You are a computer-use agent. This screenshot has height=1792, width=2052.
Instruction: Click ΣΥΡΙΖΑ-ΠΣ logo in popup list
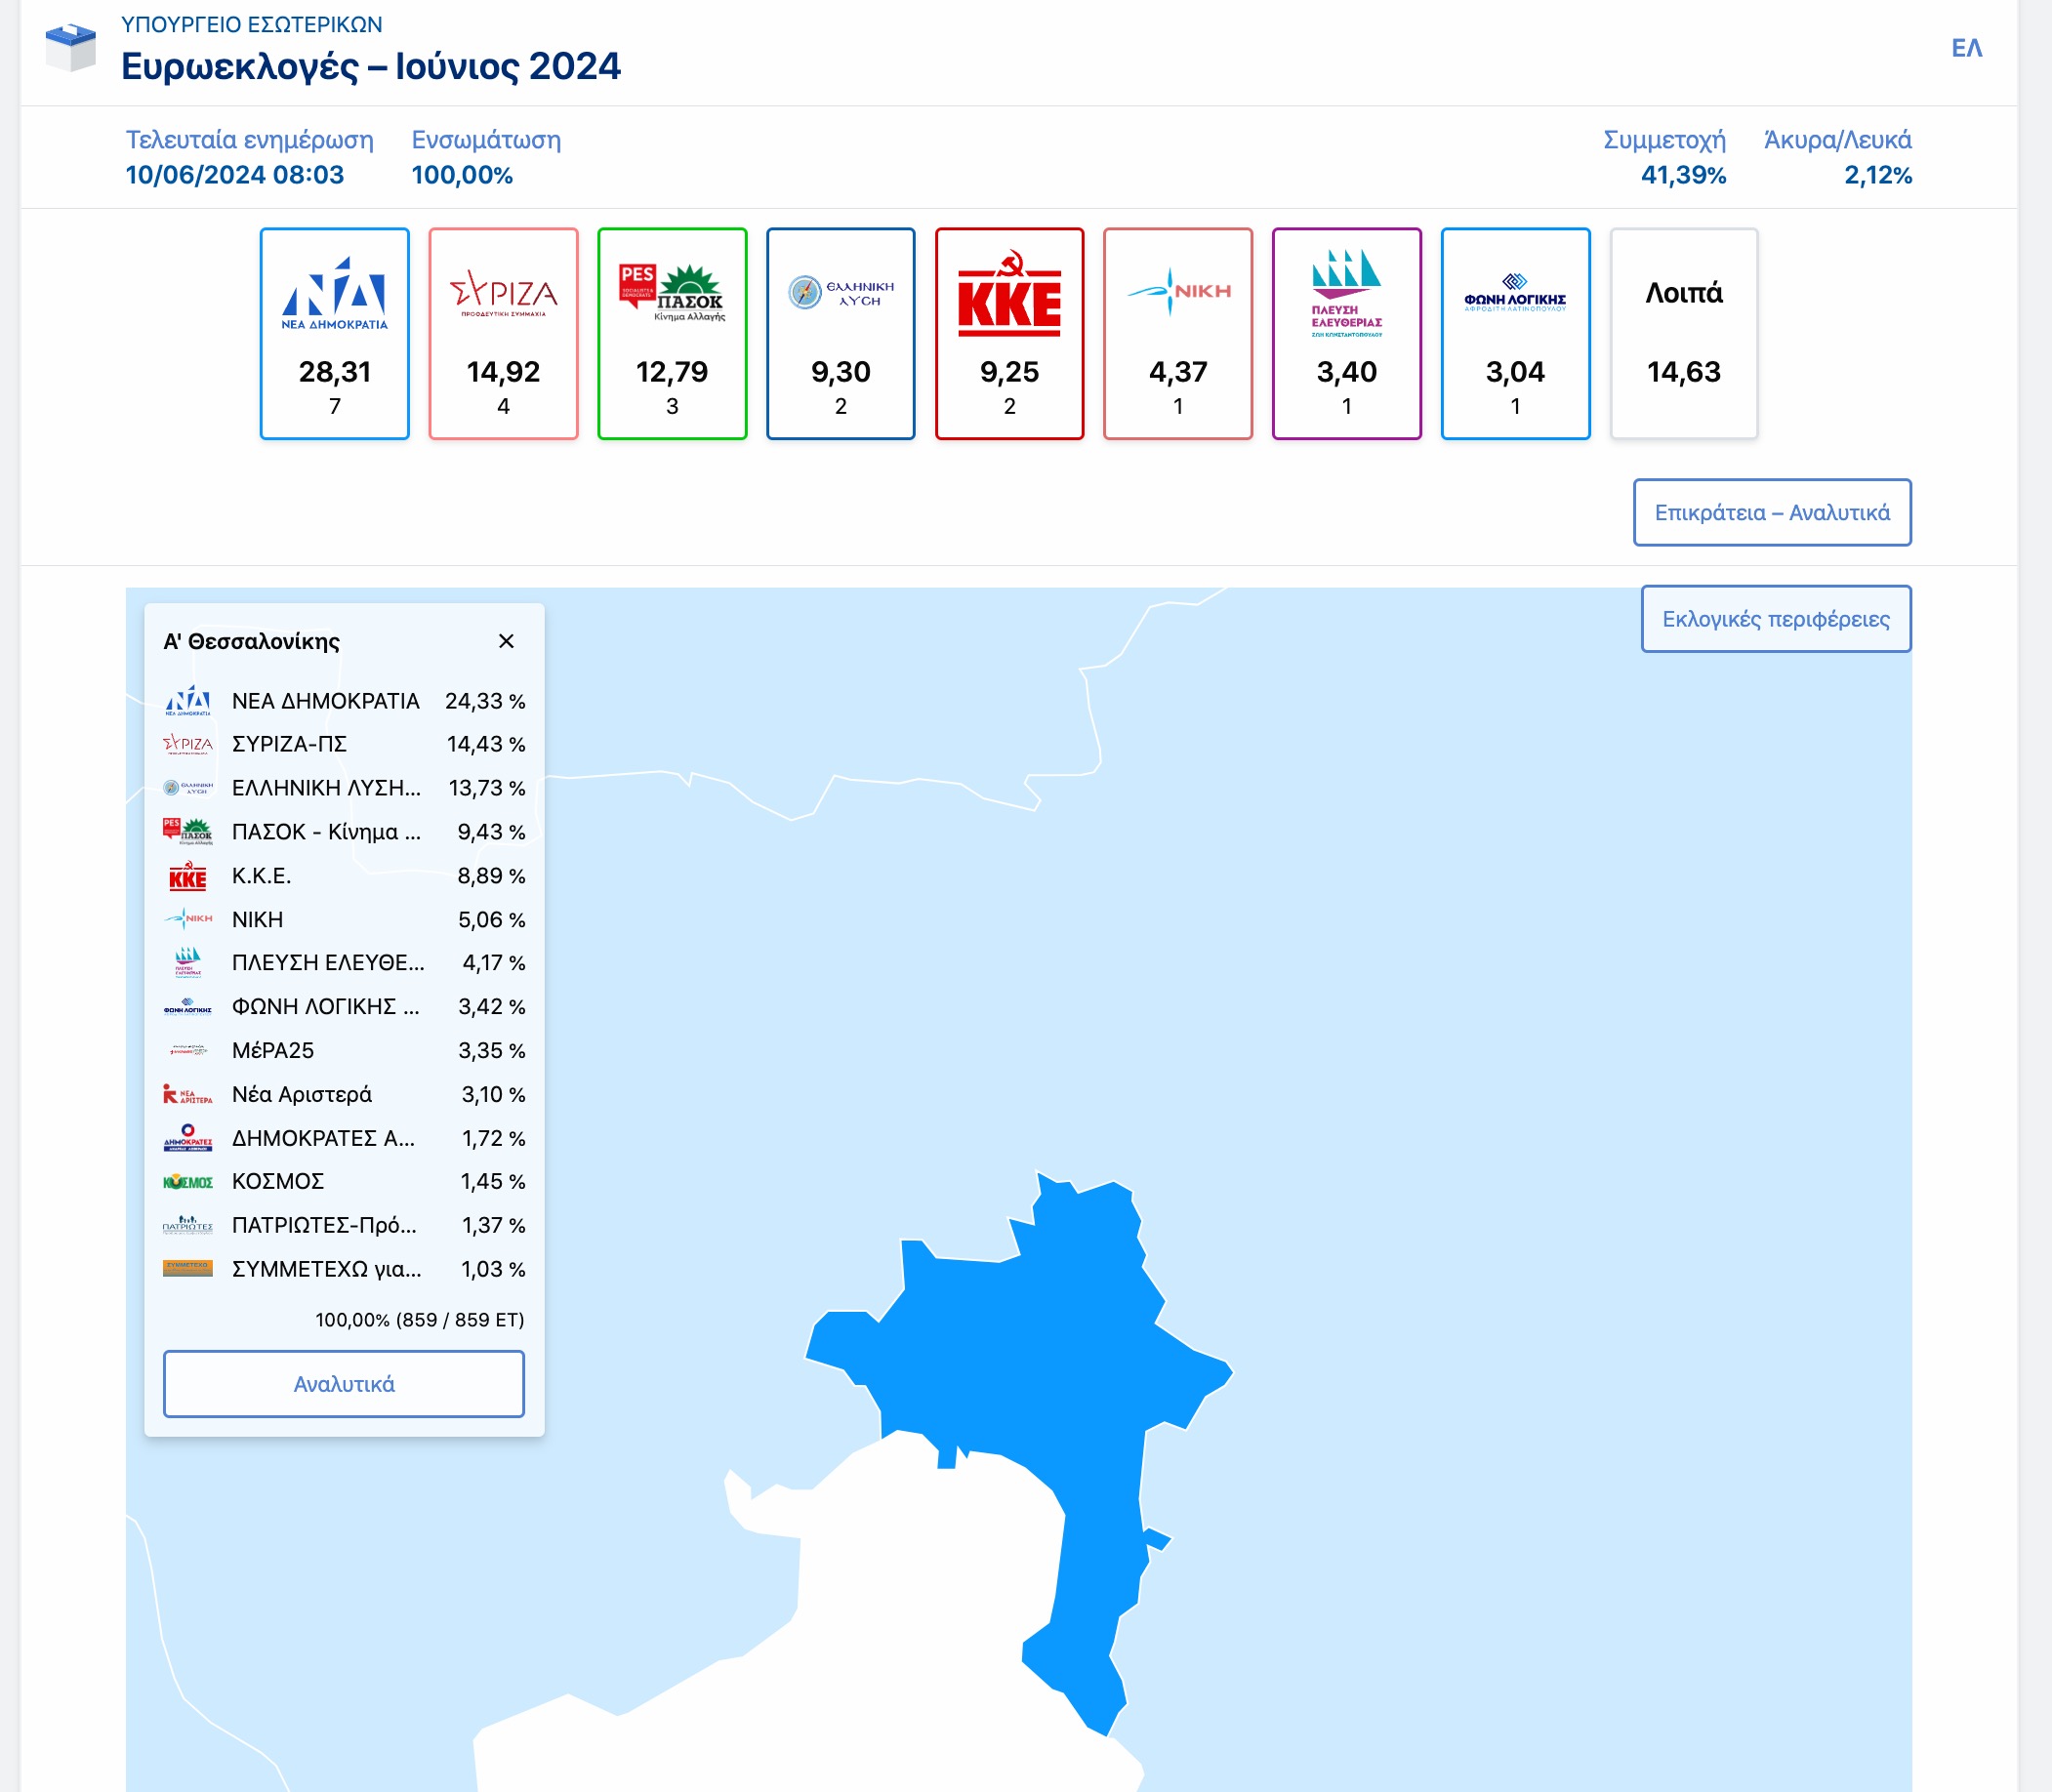(188, 744)
